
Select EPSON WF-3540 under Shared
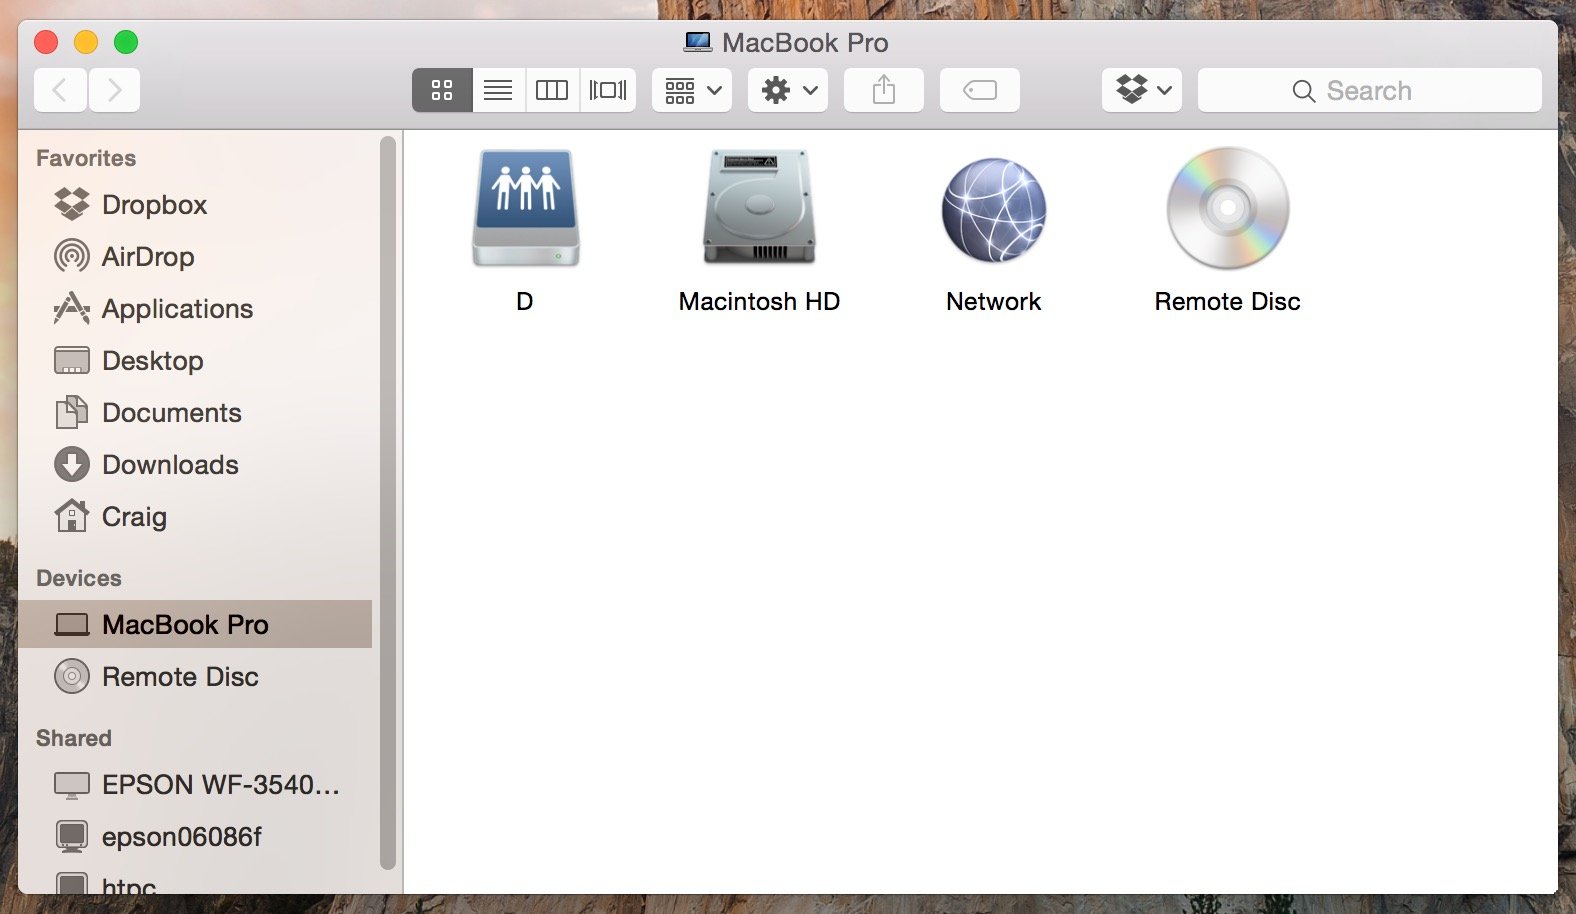click(x=195, y=785)
